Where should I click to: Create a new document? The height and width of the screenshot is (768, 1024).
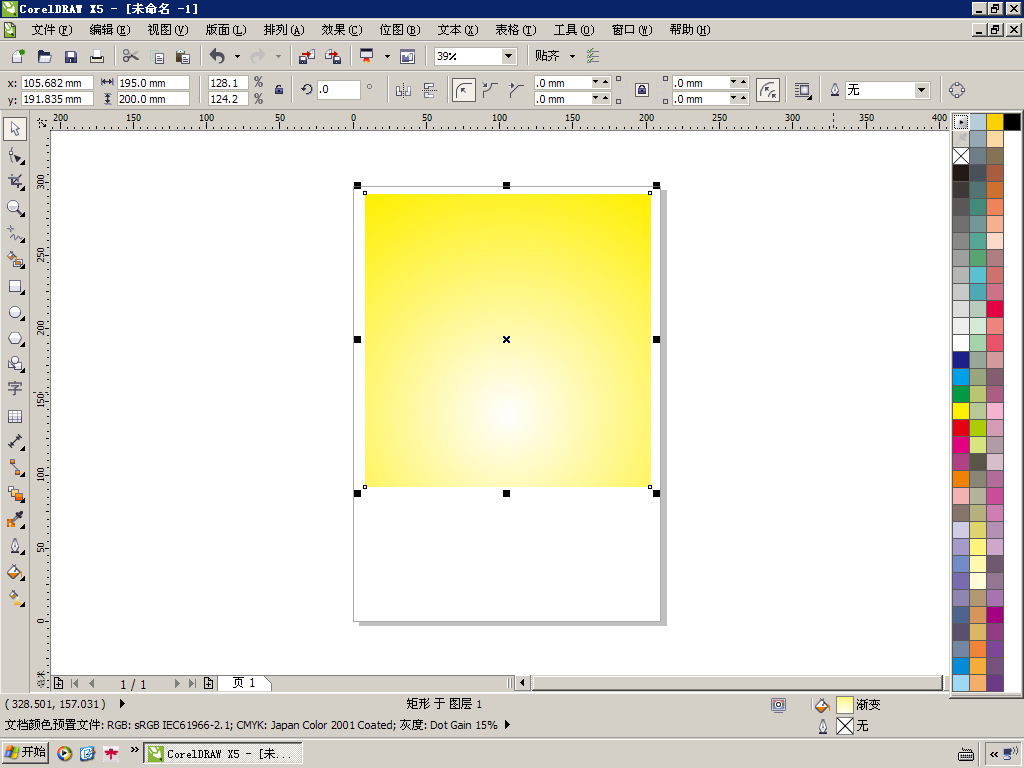(x=18, y=56)
